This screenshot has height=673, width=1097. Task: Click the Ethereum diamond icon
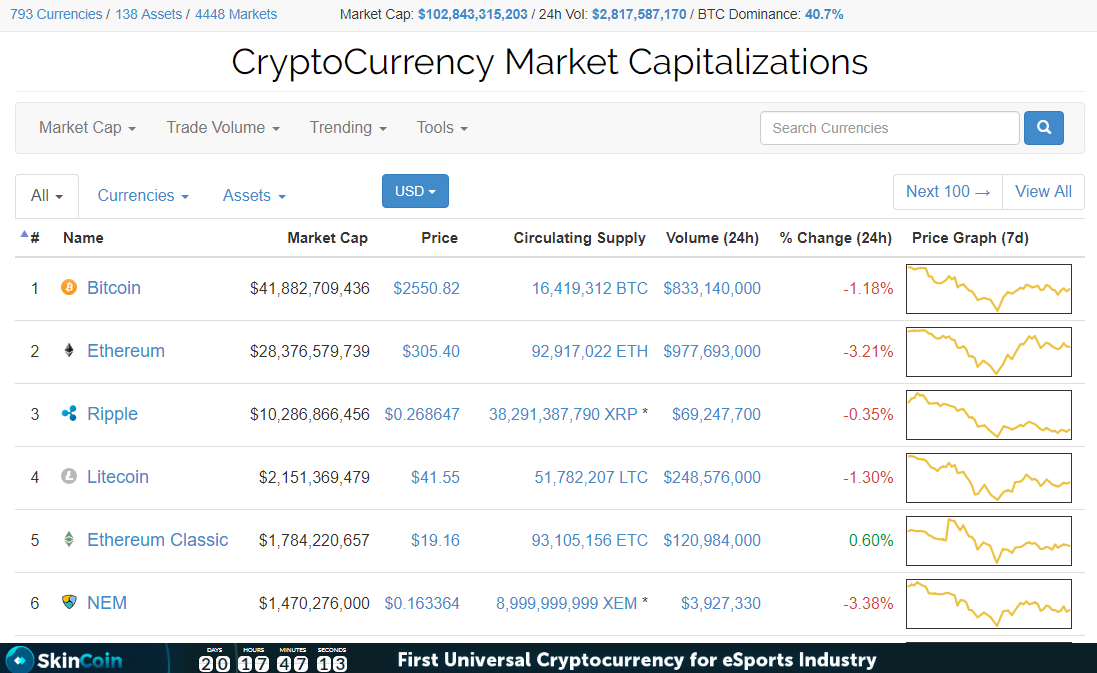click(x=69, y=351)
